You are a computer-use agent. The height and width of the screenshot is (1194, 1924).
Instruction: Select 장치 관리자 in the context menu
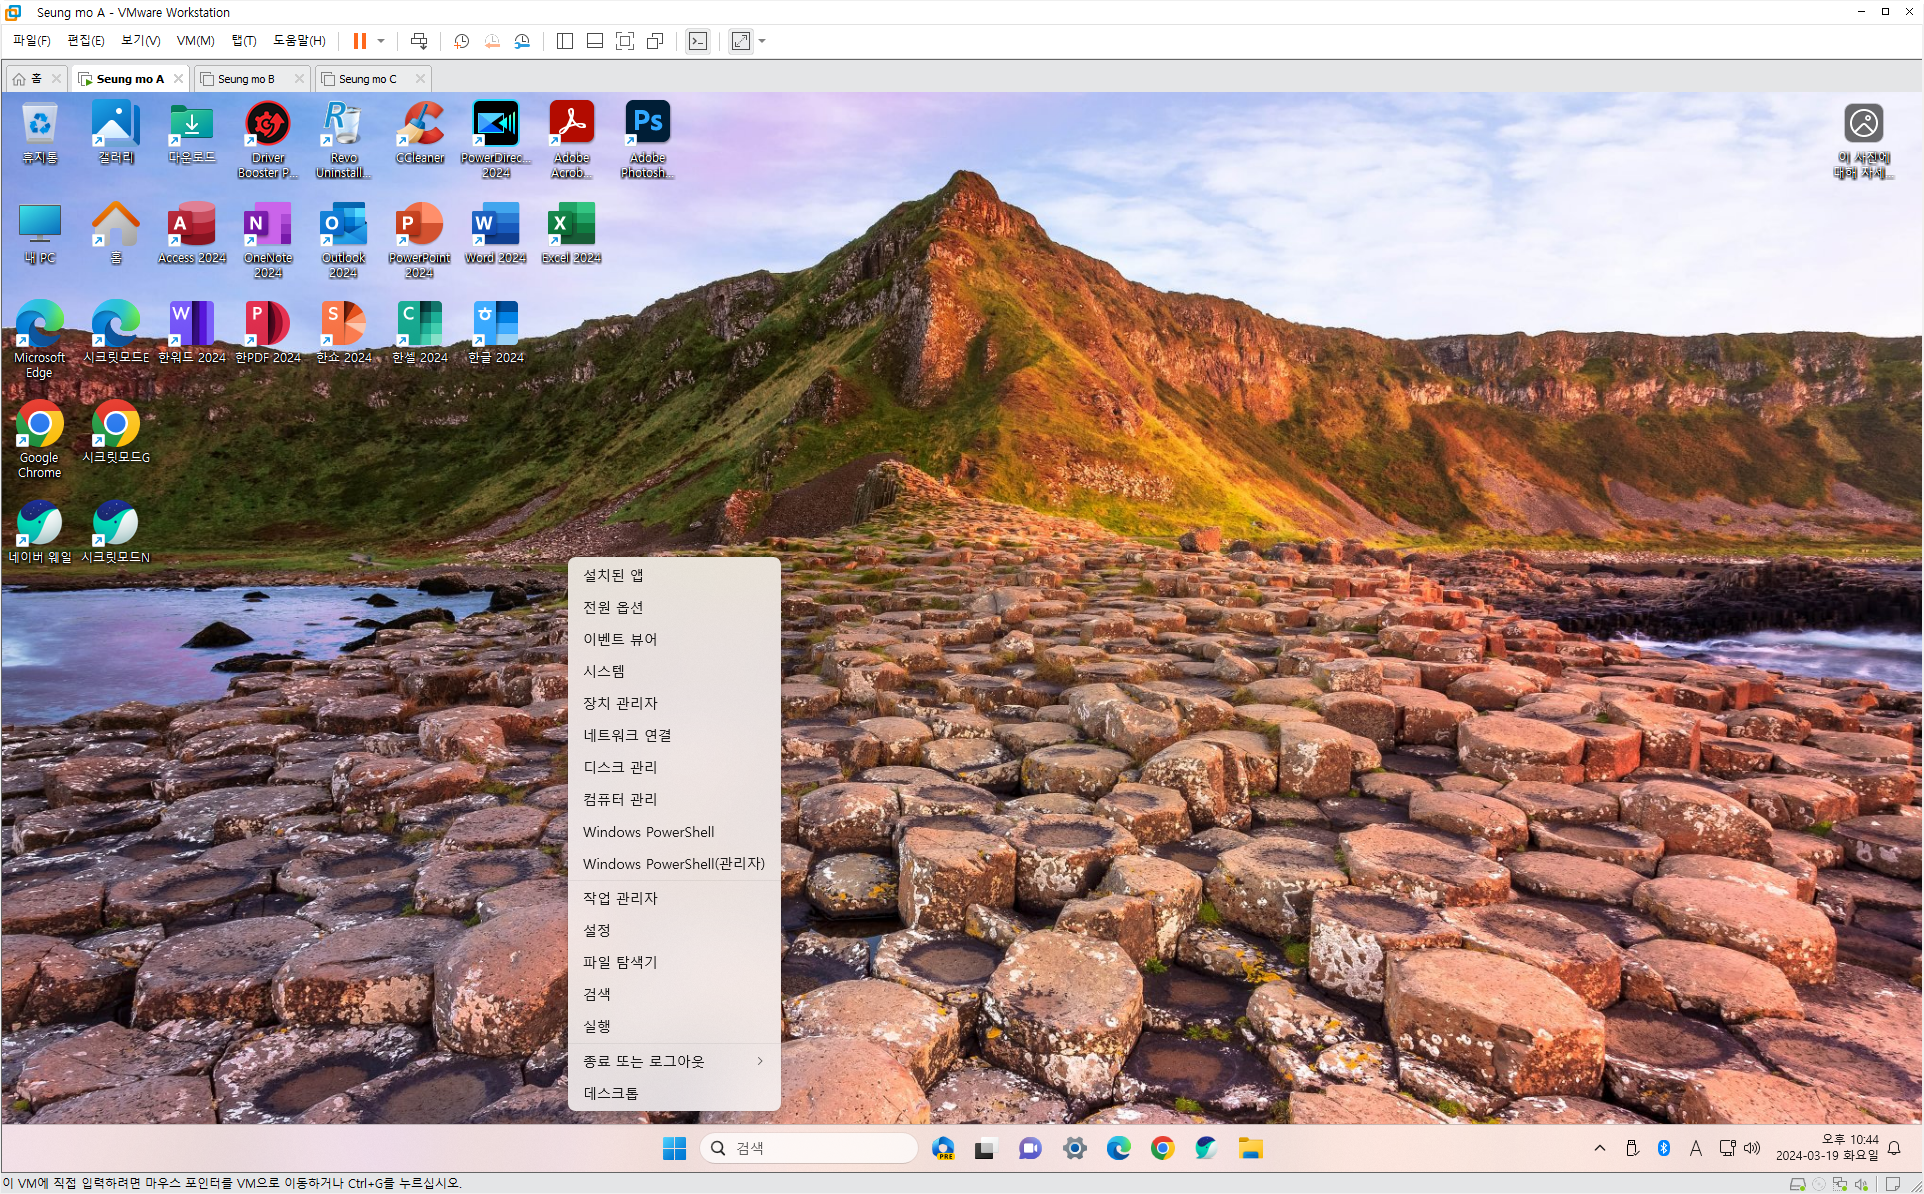pyautogui.click(x=620, y=703)
